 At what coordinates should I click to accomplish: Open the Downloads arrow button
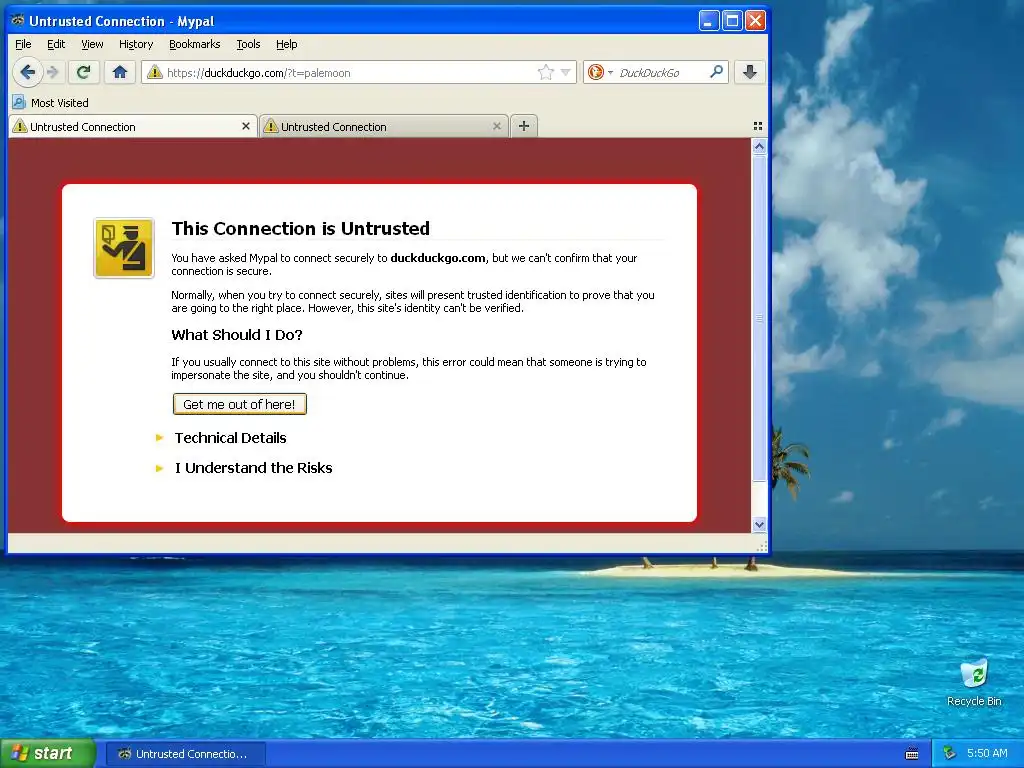click(750, 72)
